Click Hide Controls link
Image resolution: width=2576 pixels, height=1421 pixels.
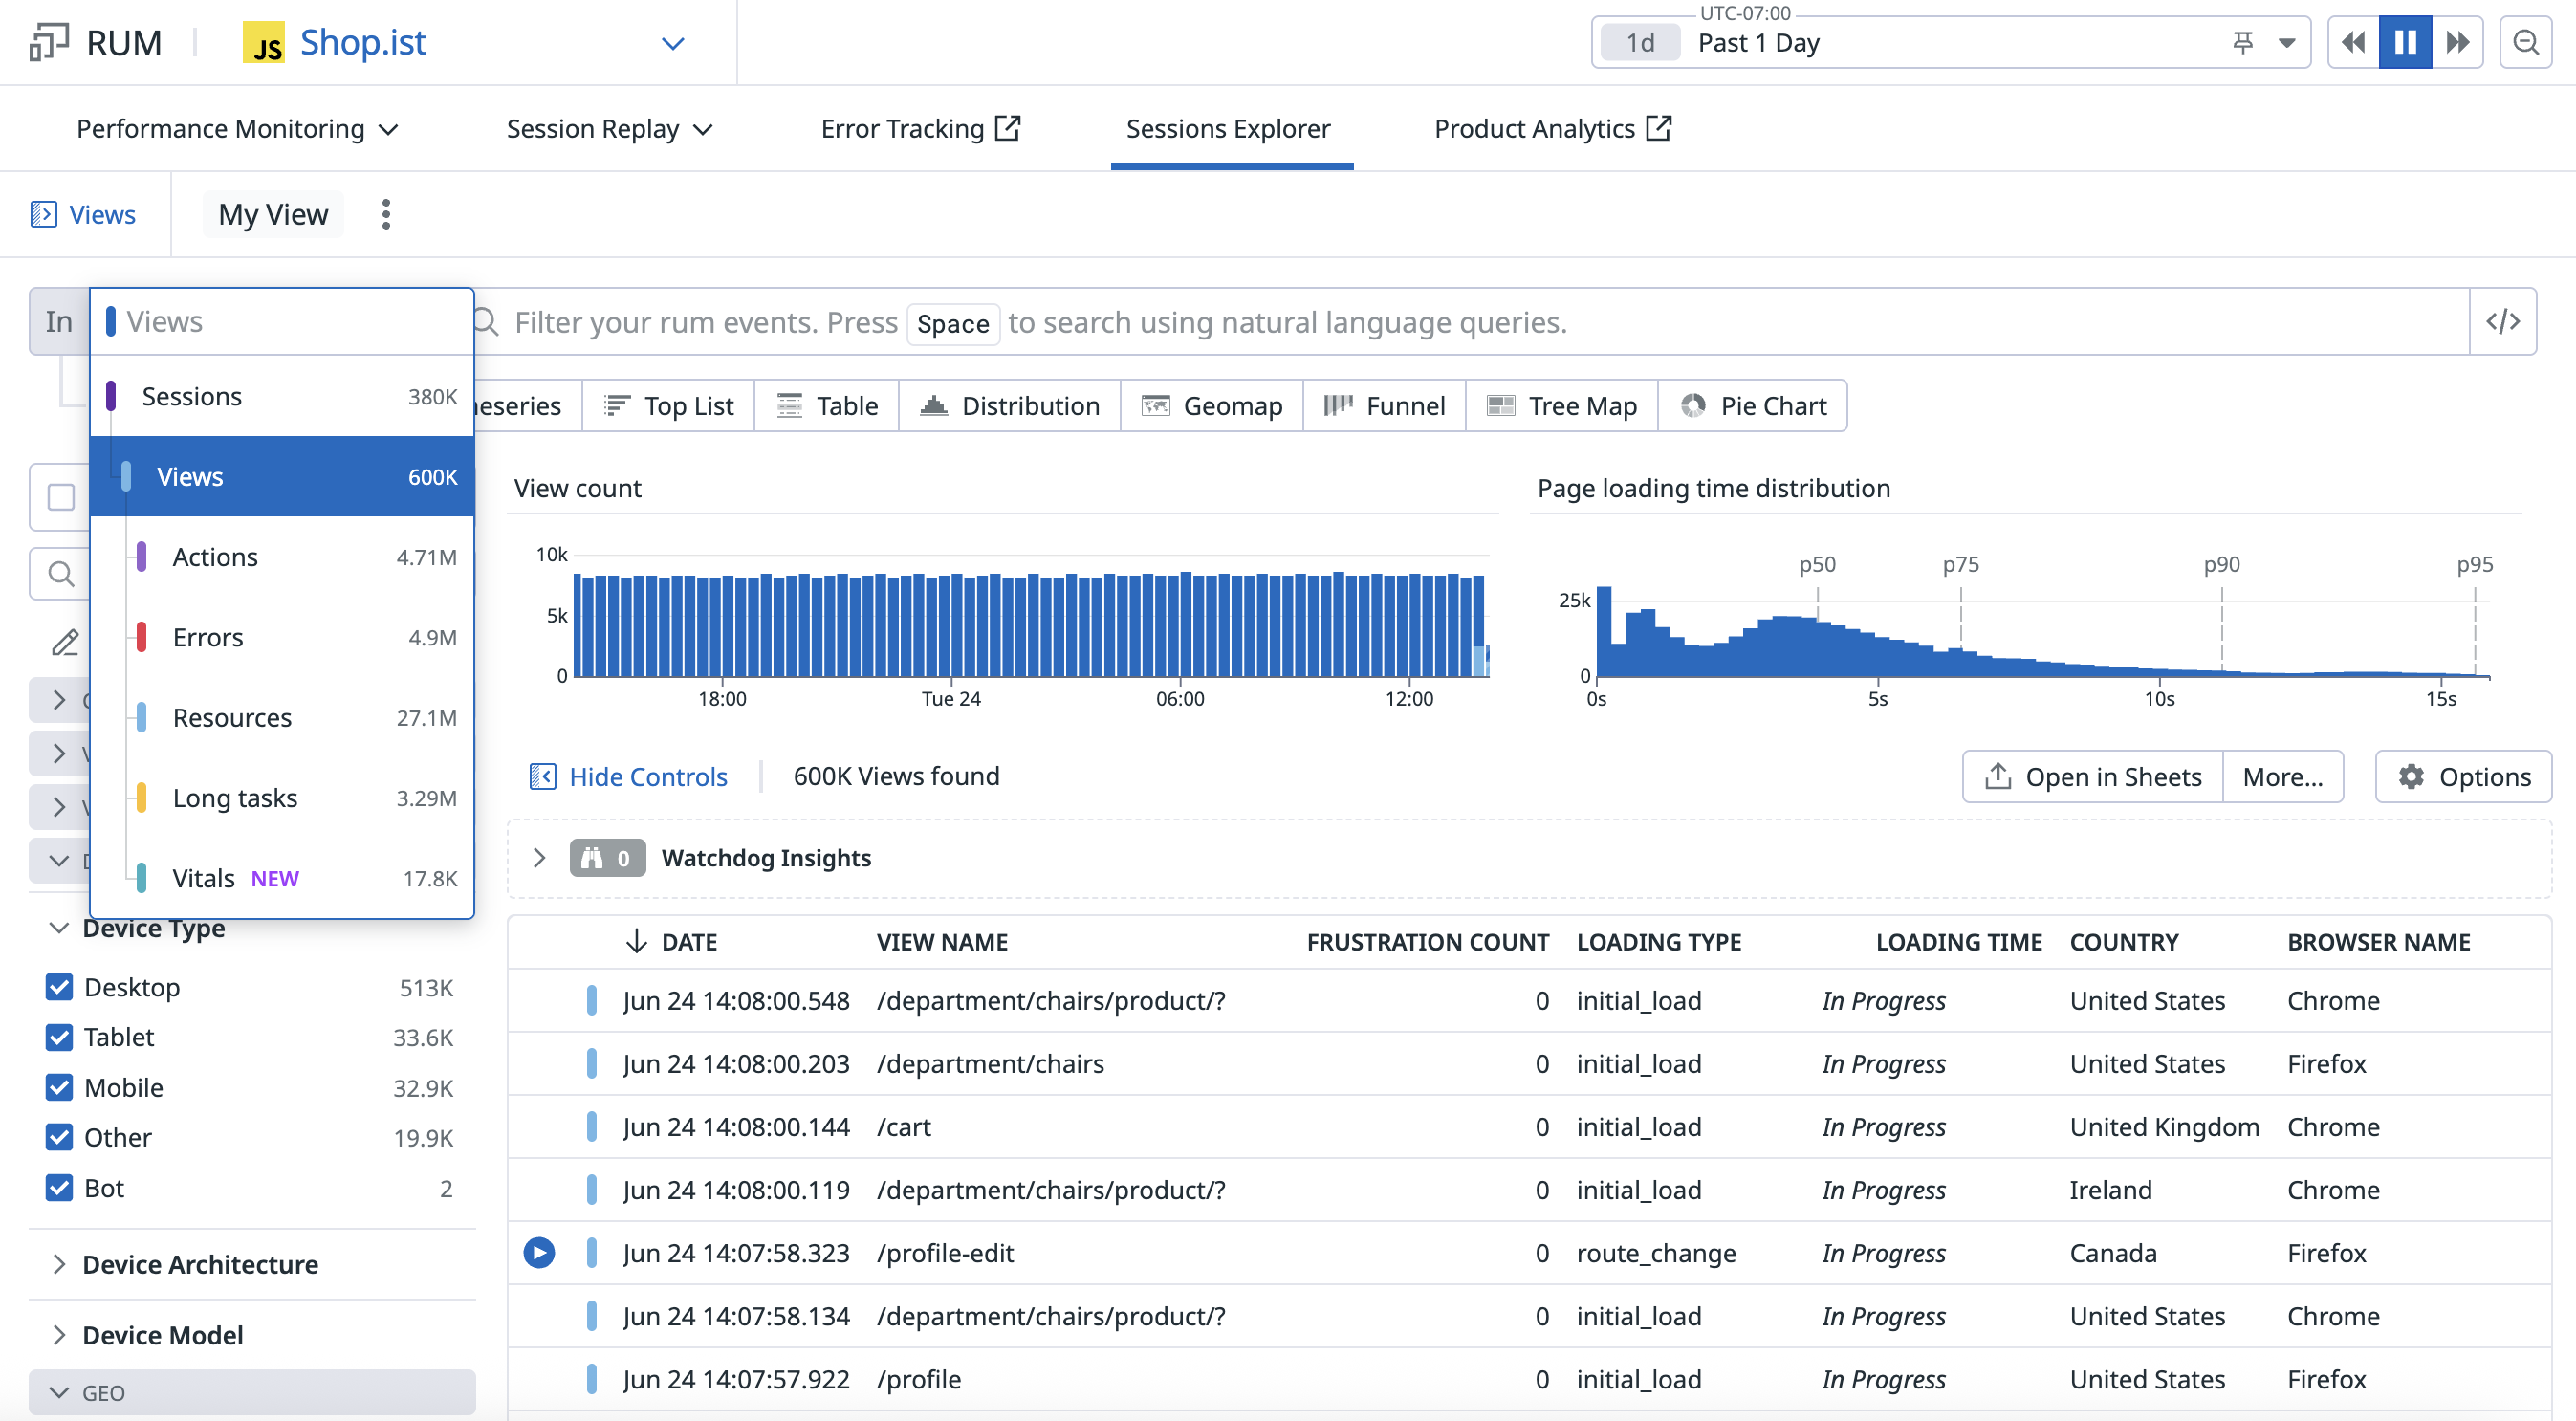pos(628,777)
